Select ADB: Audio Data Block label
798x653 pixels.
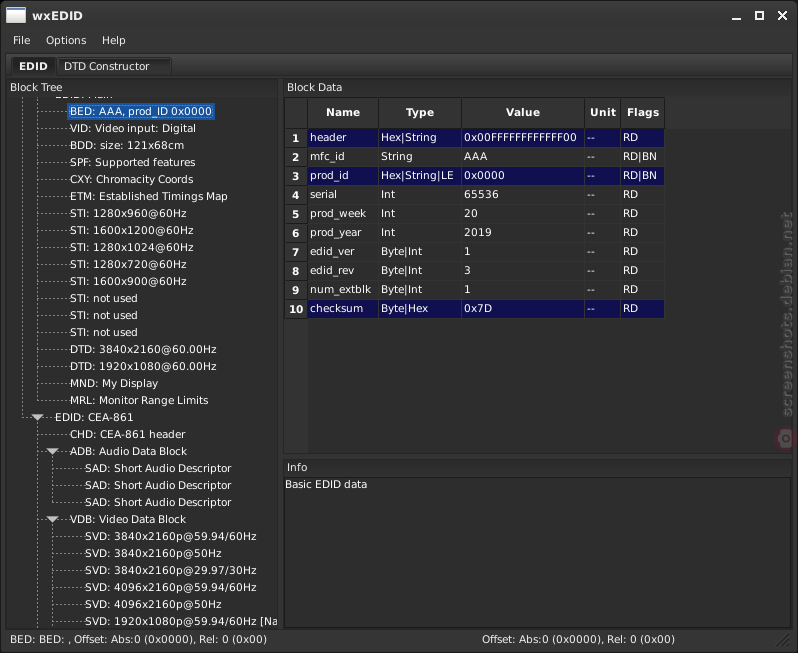pos(128,451)
